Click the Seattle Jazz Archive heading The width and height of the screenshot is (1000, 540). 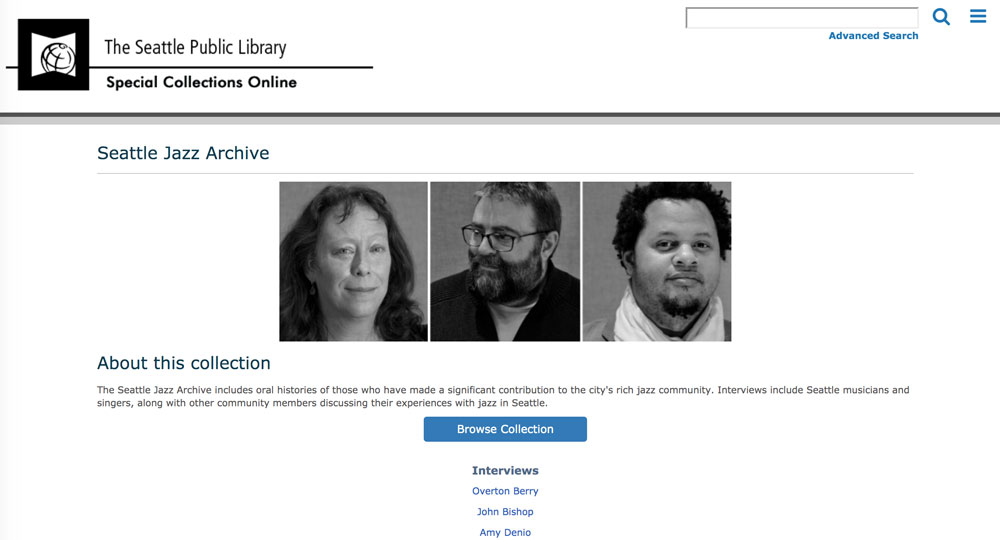pos(183,153)
